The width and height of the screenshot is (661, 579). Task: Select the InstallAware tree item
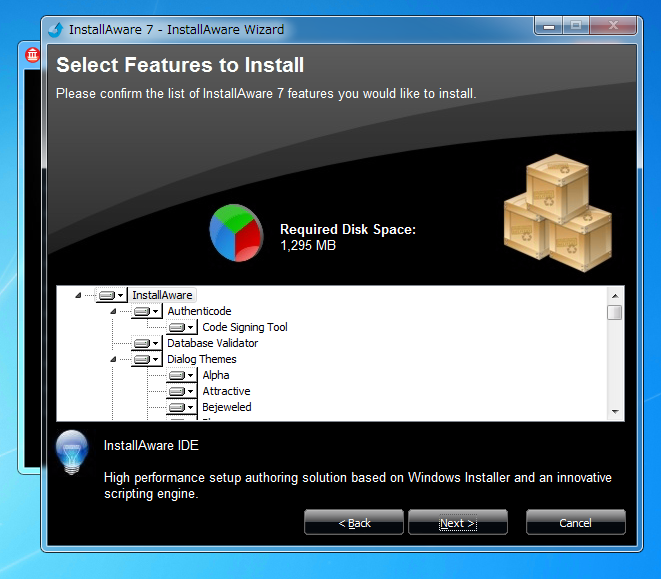tap(162, 295)
